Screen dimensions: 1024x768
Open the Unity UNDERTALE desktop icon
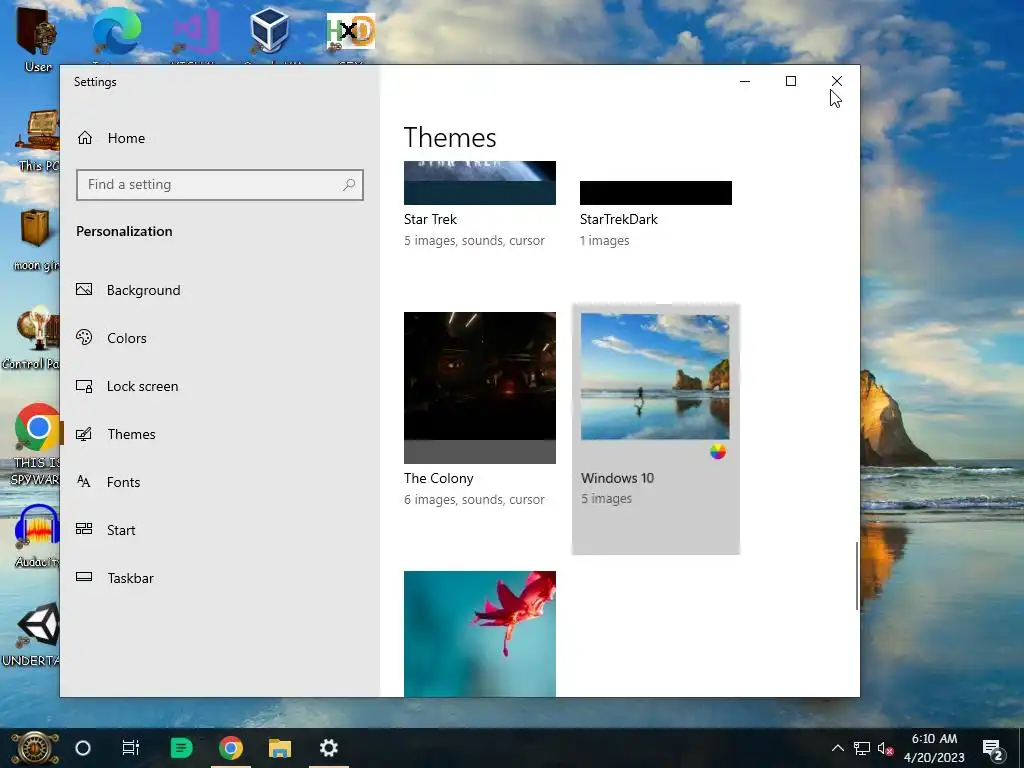coord(31,635)
